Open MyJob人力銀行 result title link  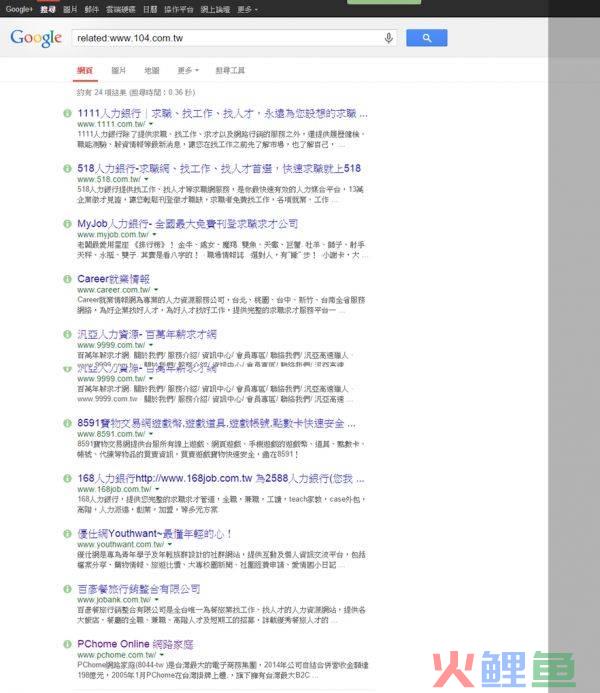pyautogui.click(x=188, y=224)
